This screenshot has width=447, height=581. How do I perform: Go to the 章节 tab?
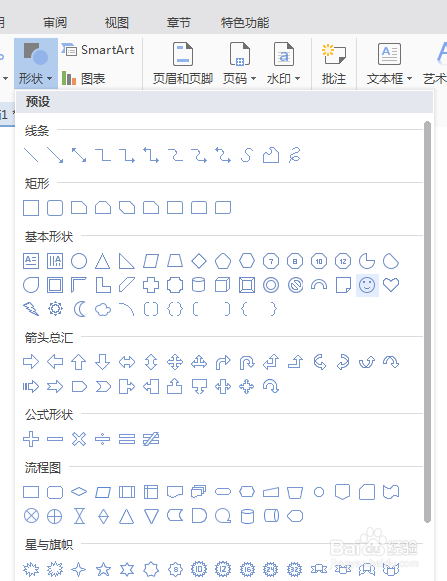pos(178,23)
